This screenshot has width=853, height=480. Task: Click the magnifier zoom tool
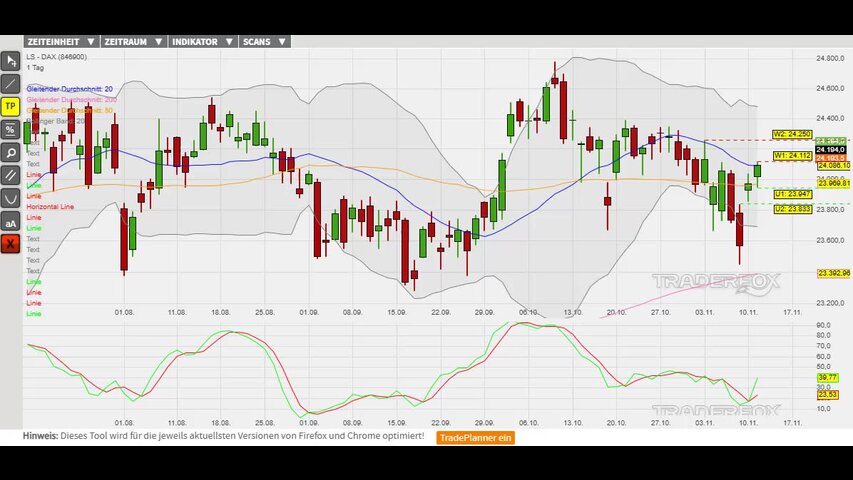pyautogui.click(x=11, y=152)
